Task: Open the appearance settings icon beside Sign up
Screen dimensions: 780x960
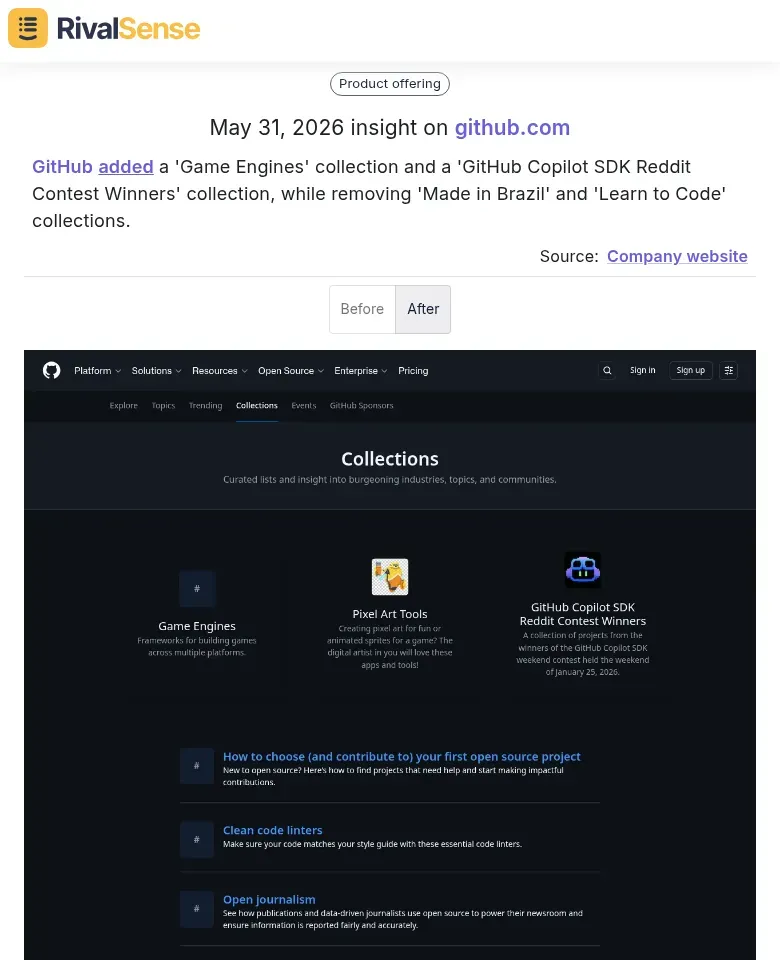Action: [x=729, y=370]
